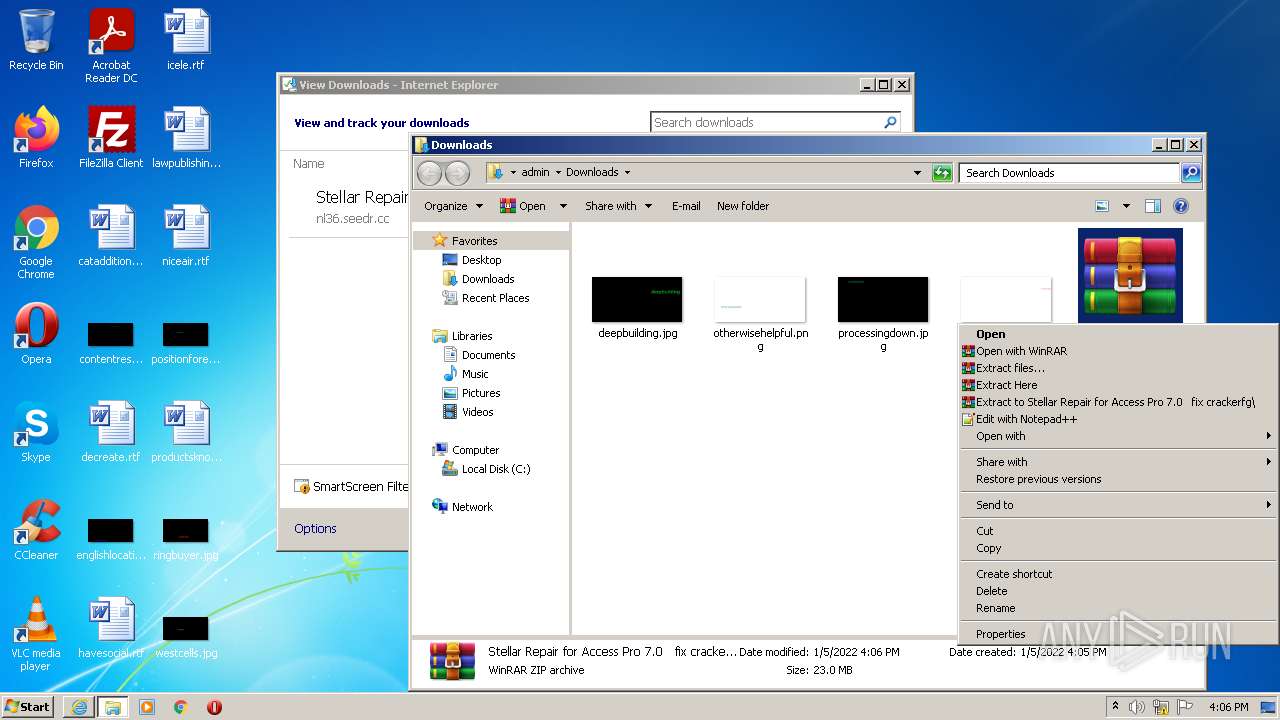The image size is (1280, 720).
Task: Select Extract files... menu entry
Action: click(1118, 368)
